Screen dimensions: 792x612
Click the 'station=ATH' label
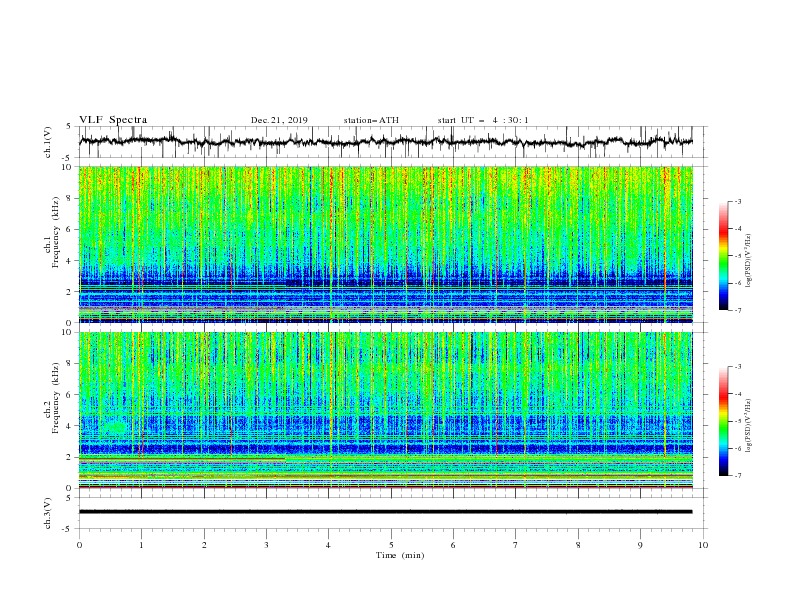pos(371,120)
